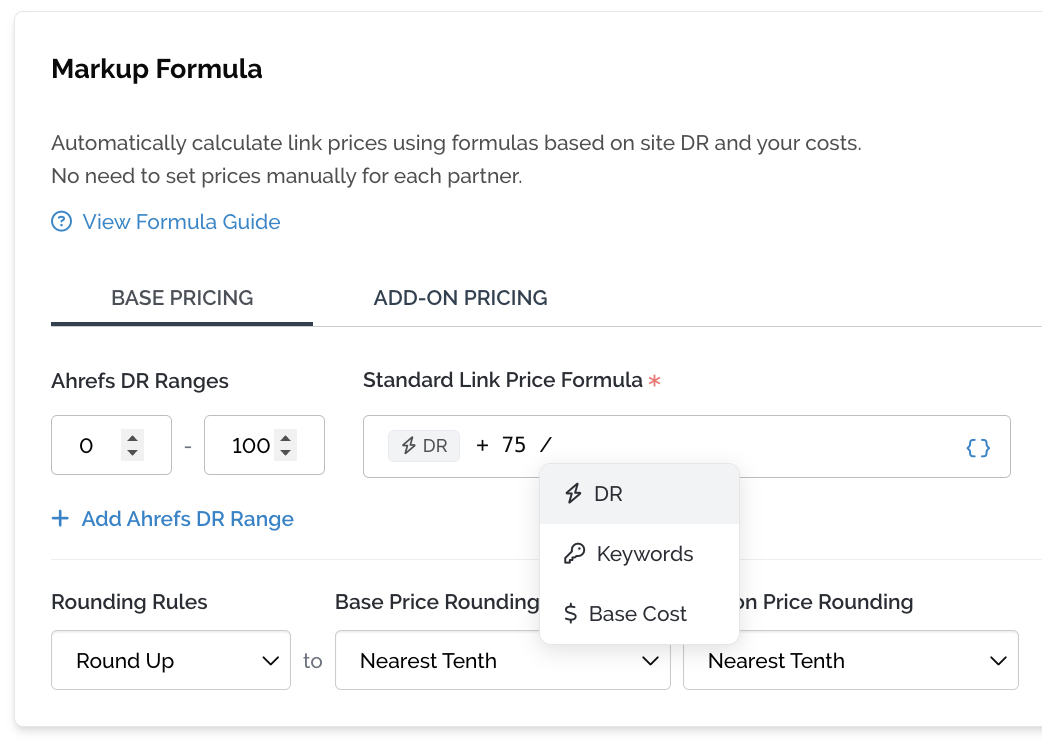Click the minimum DR range input showing 0
Viewport: 1042px width, 742px height.
[x=88, y=446]
